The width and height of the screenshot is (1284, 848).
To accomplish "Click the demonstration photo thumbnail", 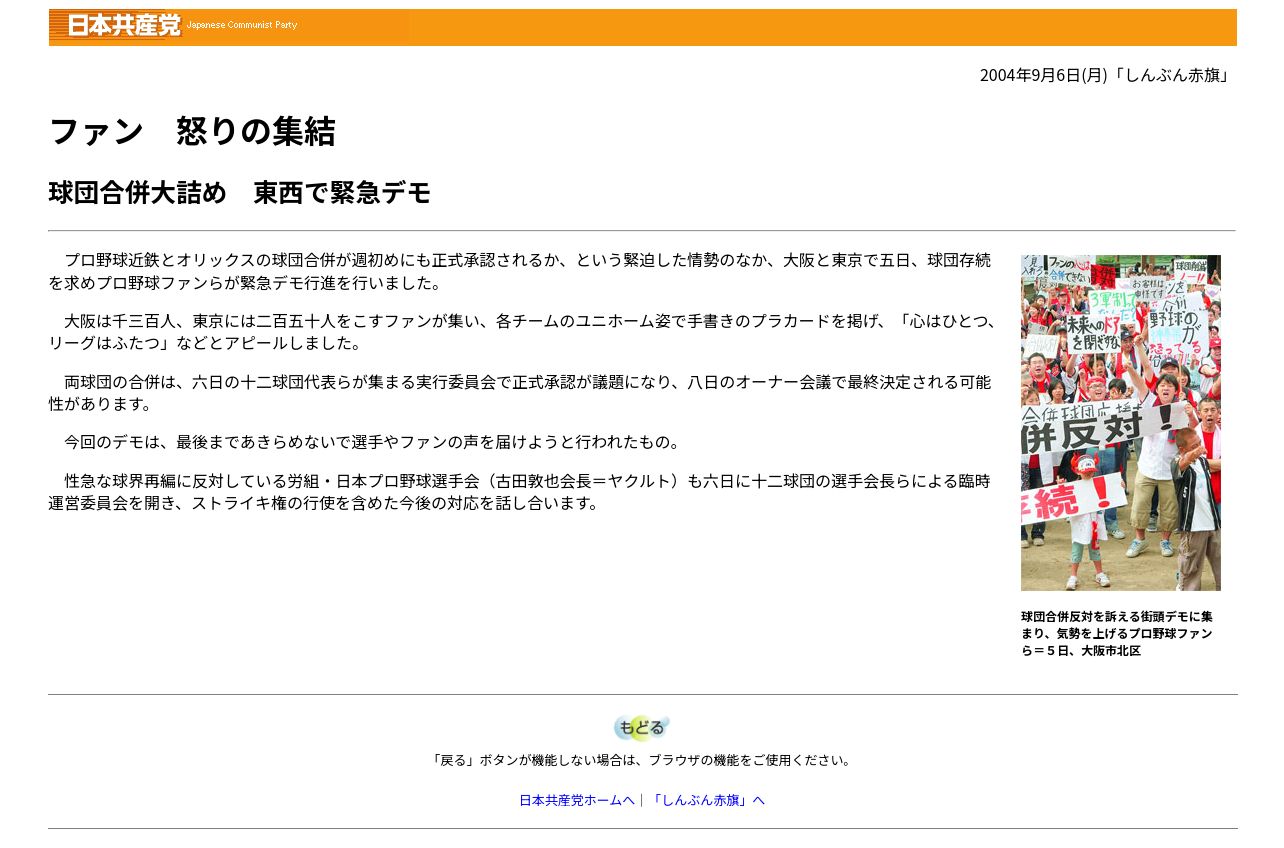I will (x=1120, y=423).
